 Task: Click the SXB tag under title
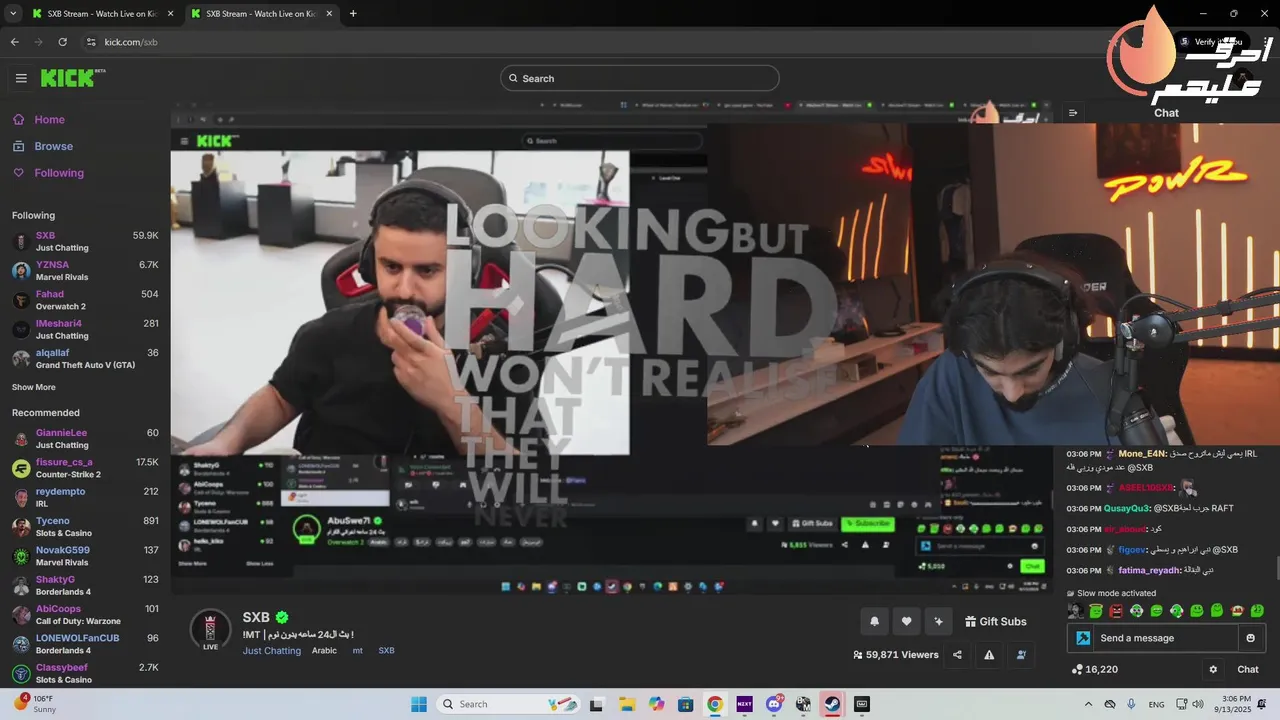click(x=386, y=651)
